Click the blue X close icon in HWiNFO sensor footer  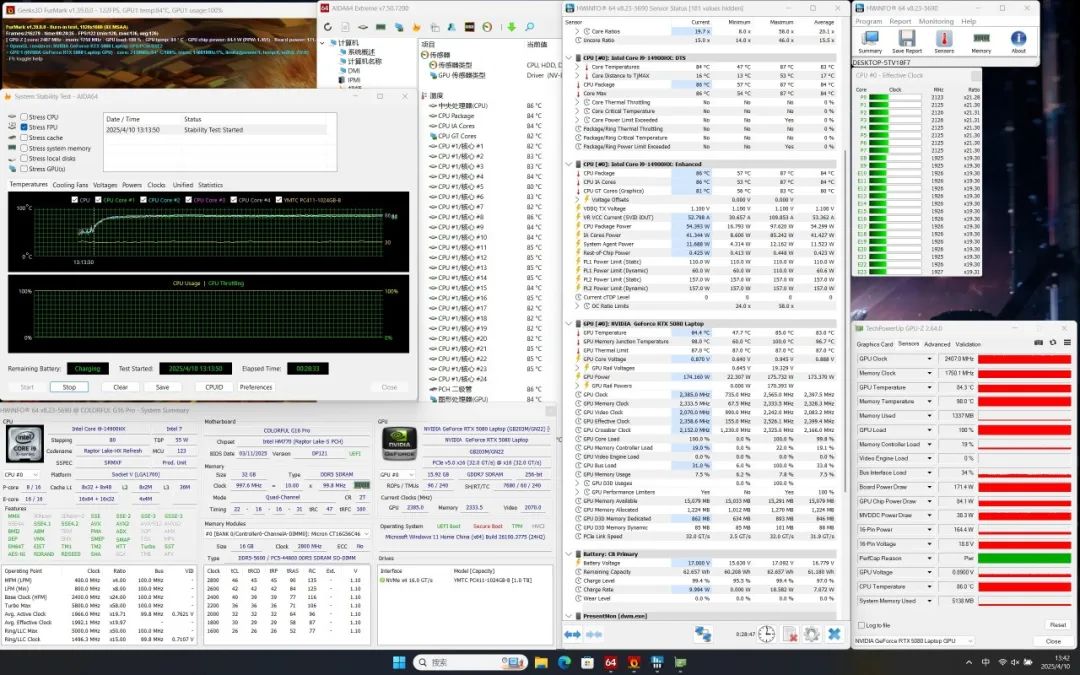[834, 634]
